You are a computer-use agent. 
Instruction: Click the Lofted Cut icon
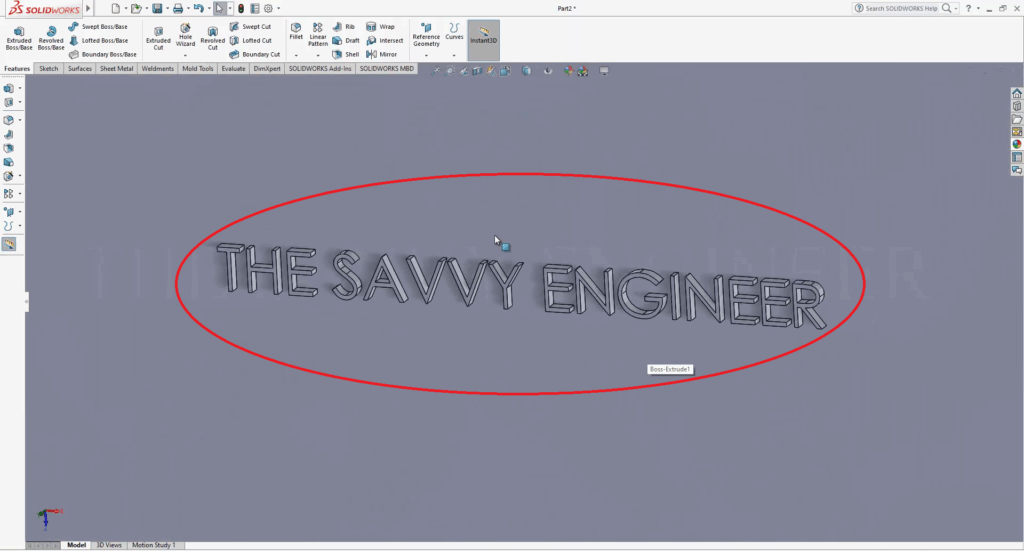point(250,40)
